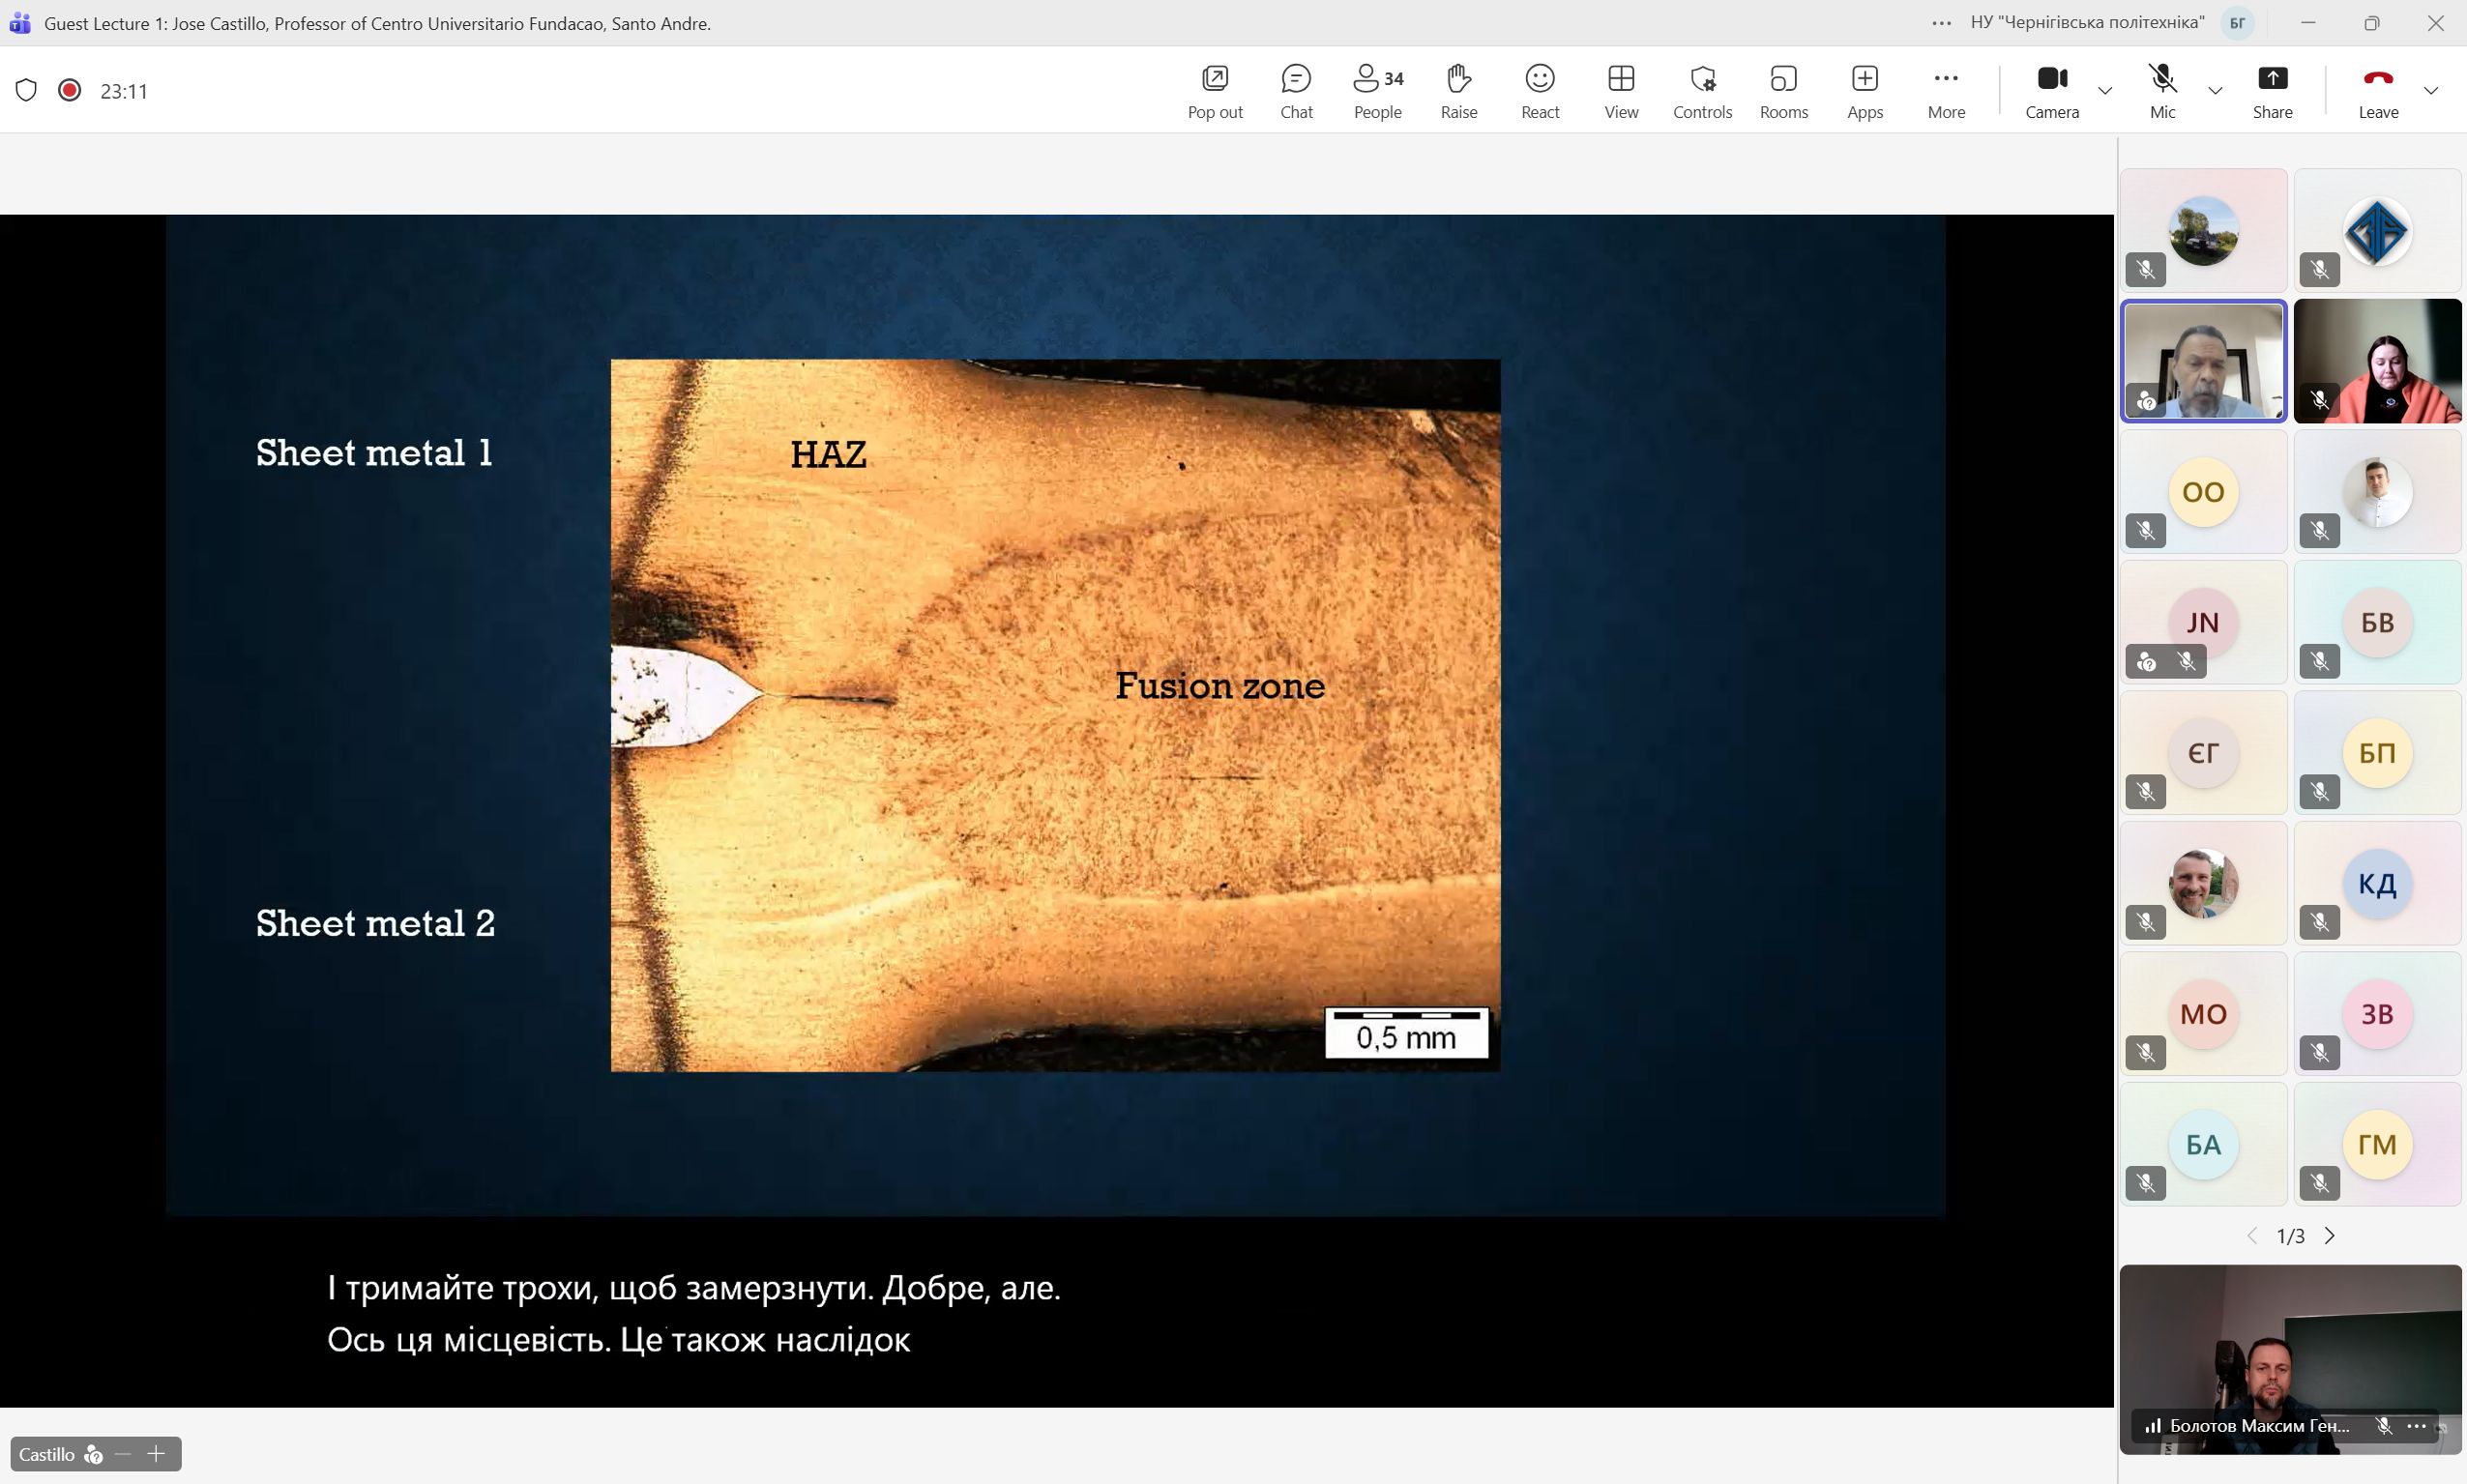Unmute the Mic
The width and height of the screenshot is (2467, 1484).
(2162, 91)
